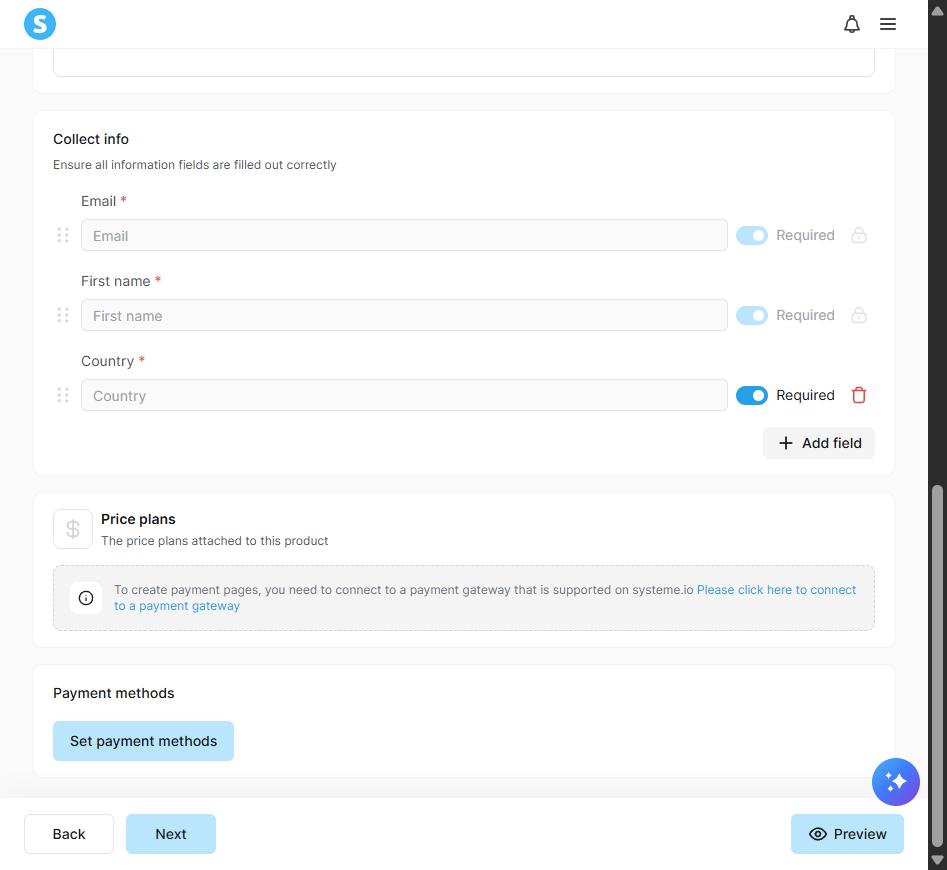Go Back to previous step
The height and width of the screenshot is (870, 947).
coord(69,834)
